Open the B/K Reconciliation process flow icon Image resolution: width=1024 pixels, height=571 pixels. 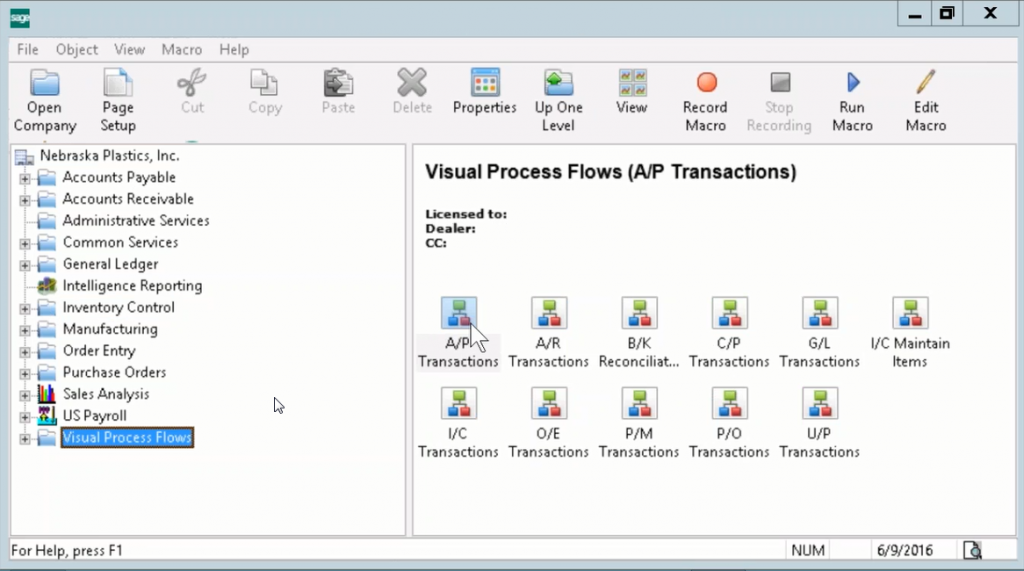[639, 313]
